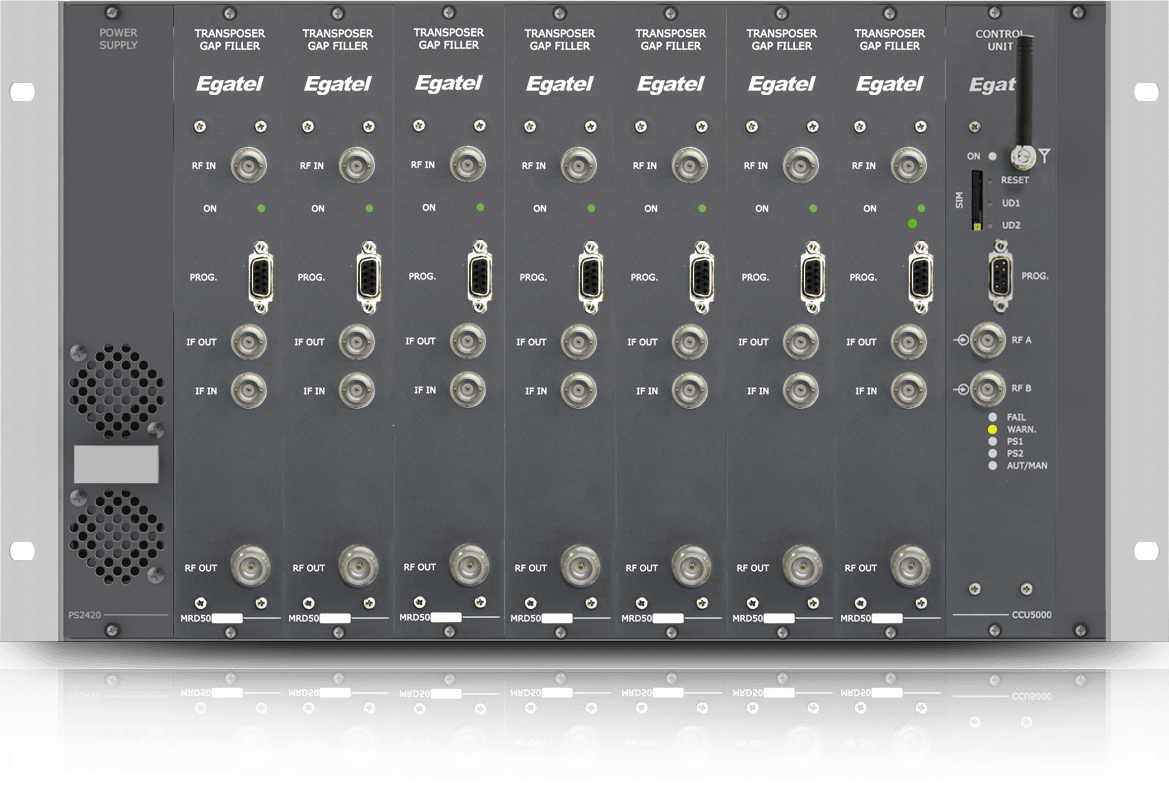Click Egatel logo on first transposer module
This screenshot has width=1169, height=794.
click(x=230, y=84)
